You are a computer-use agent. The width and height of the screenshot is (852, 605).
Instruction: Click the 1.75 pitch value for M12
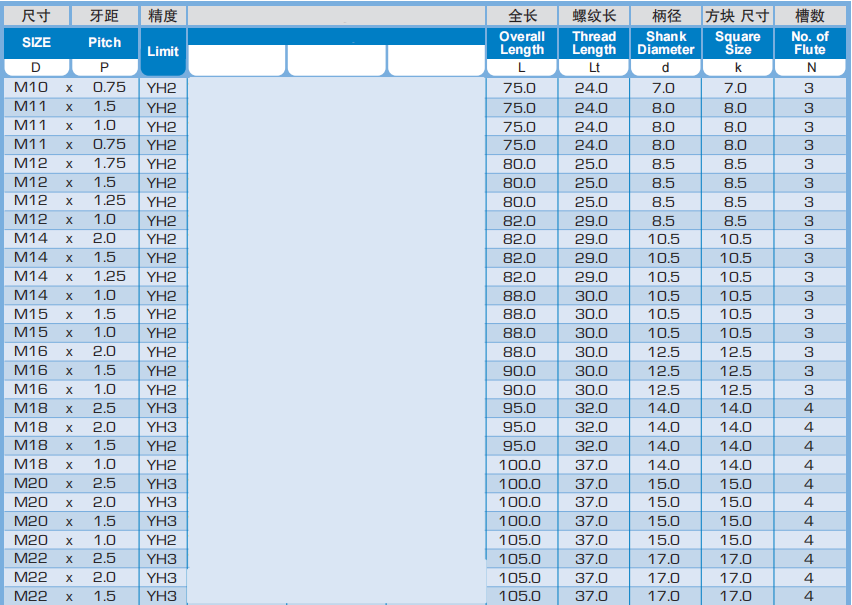(x=109, y=163)
